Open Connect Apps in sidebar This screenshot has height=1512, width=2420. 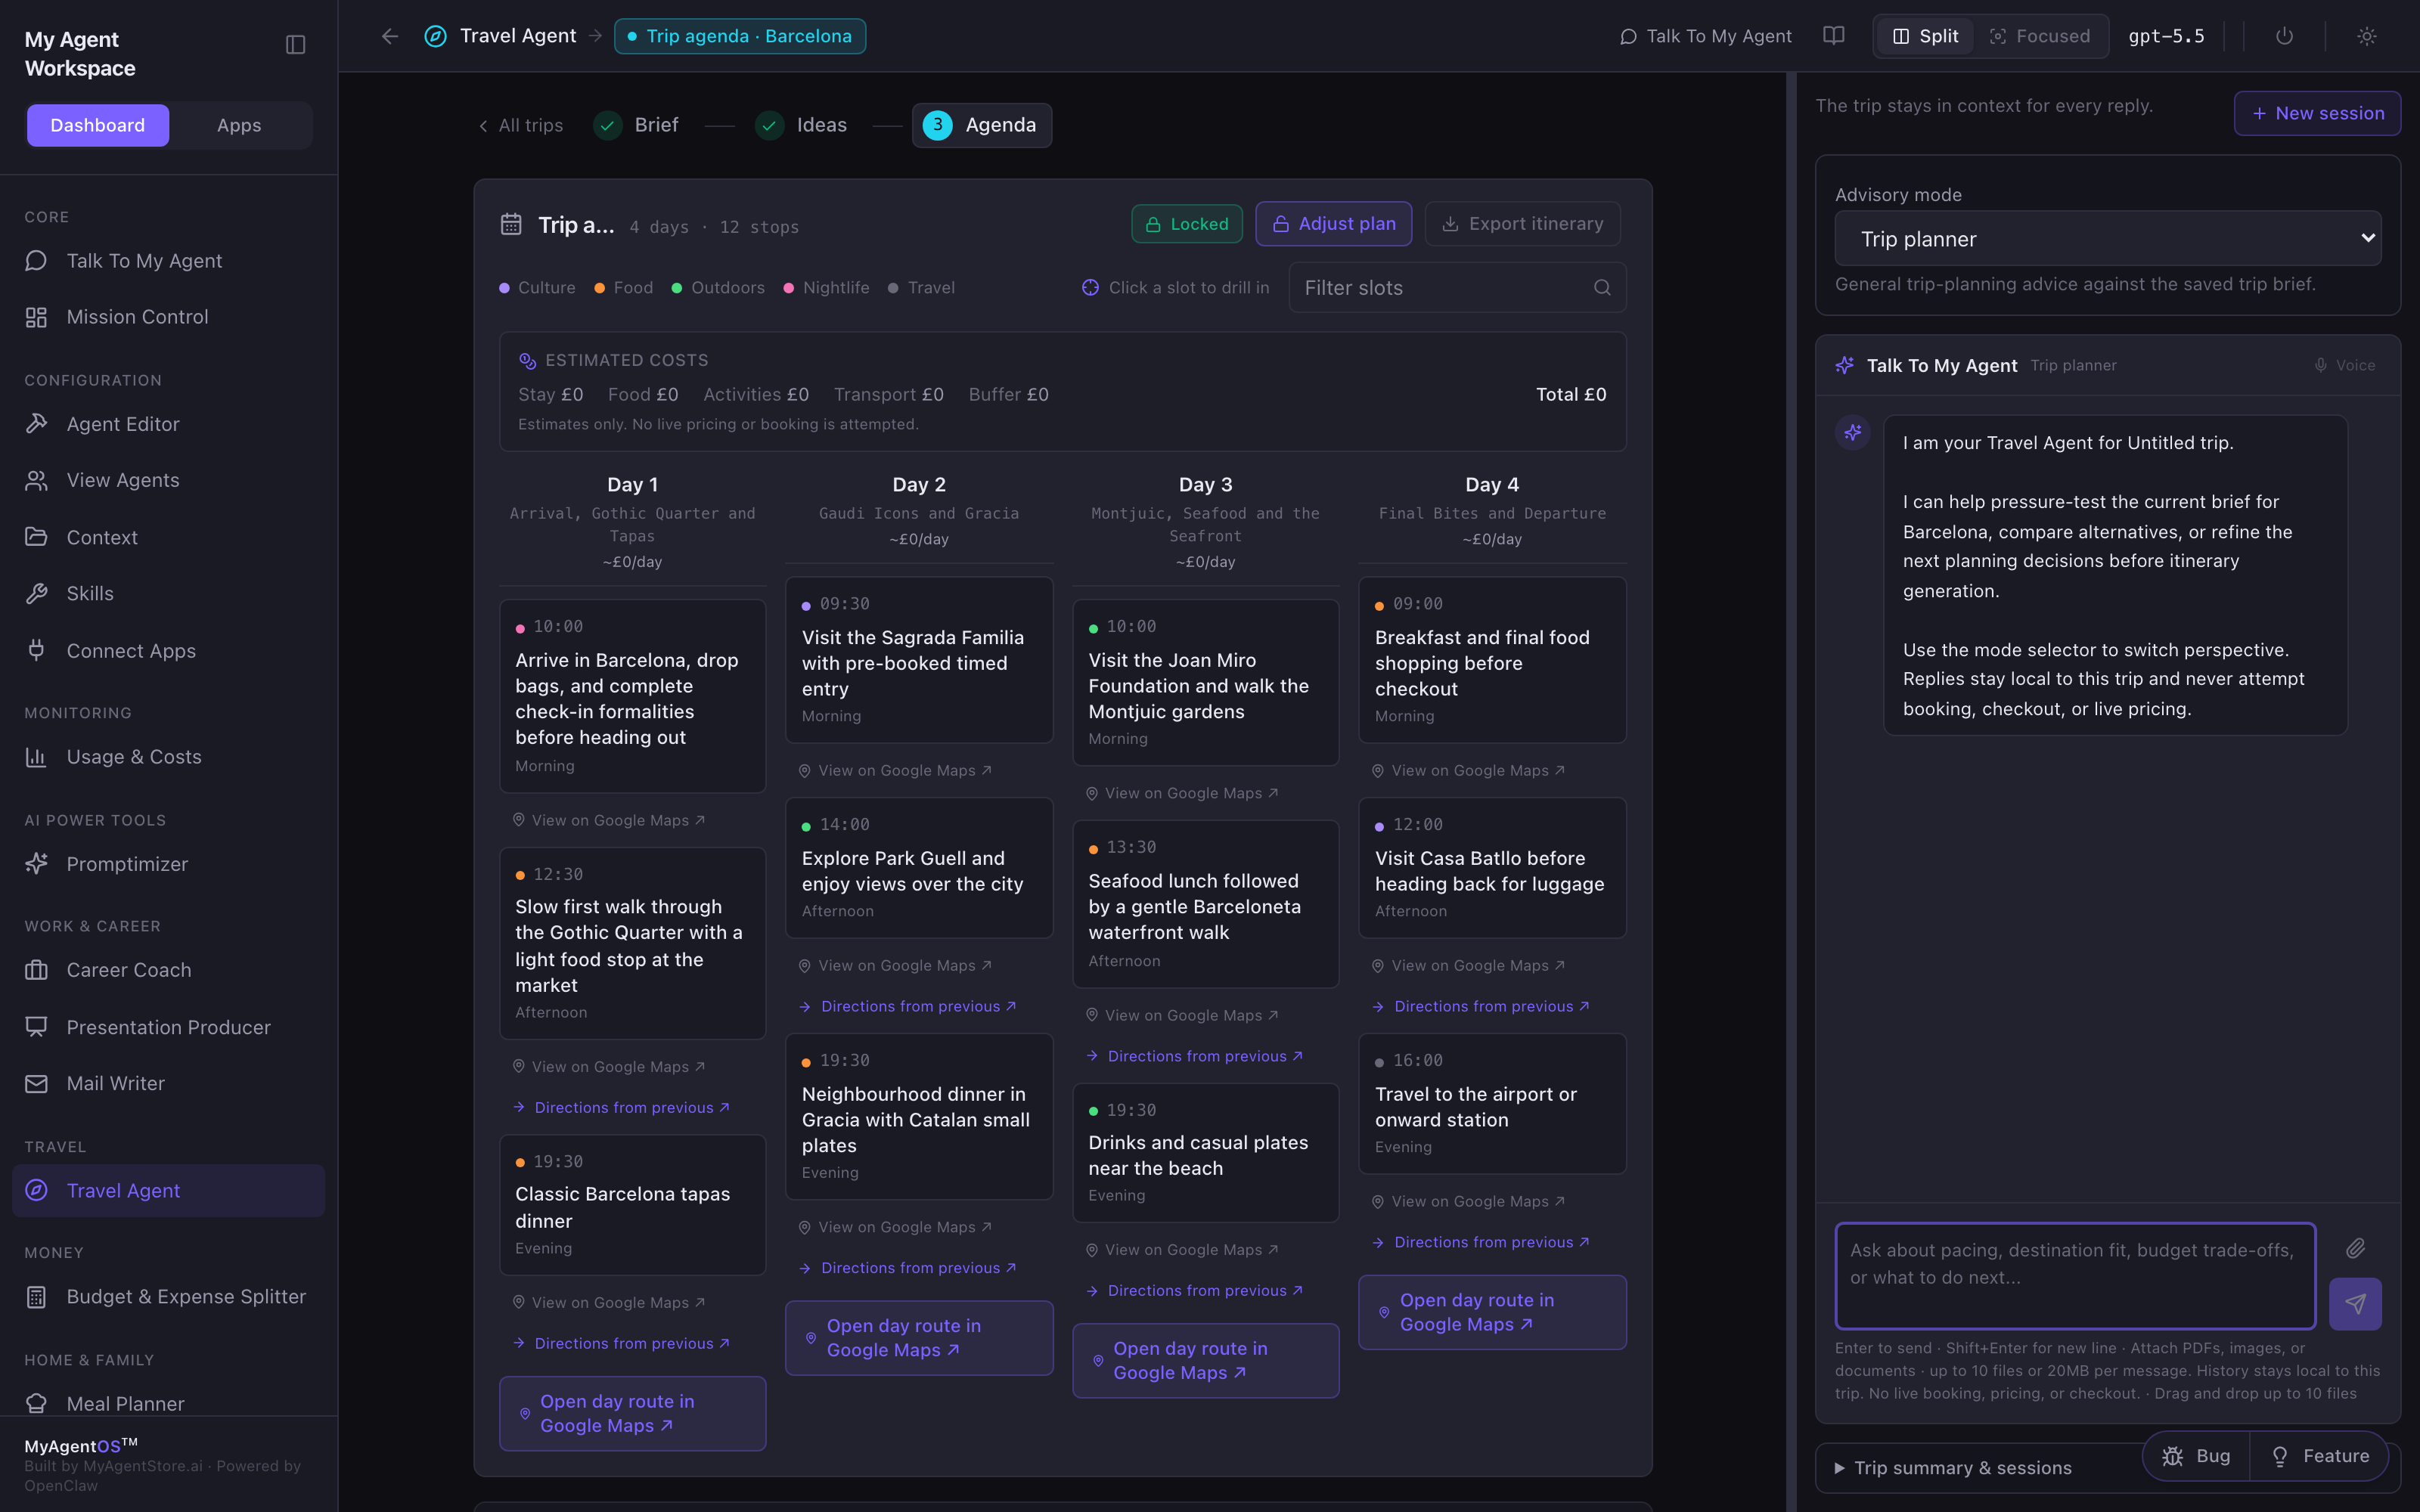click(x=168, y=651)
